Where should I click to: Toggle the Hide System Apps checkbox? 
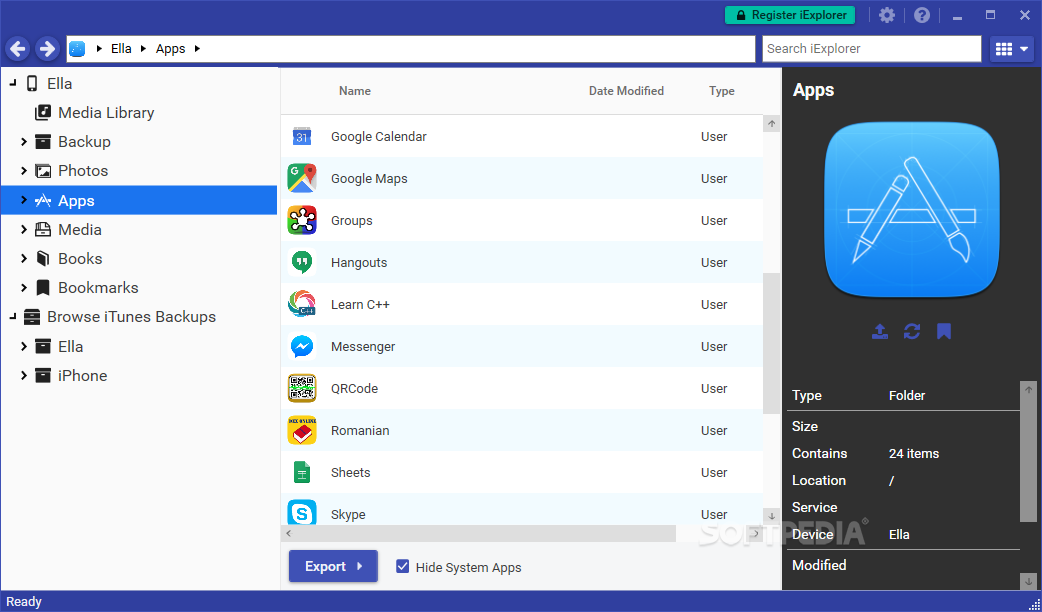[x=402, y=566]
